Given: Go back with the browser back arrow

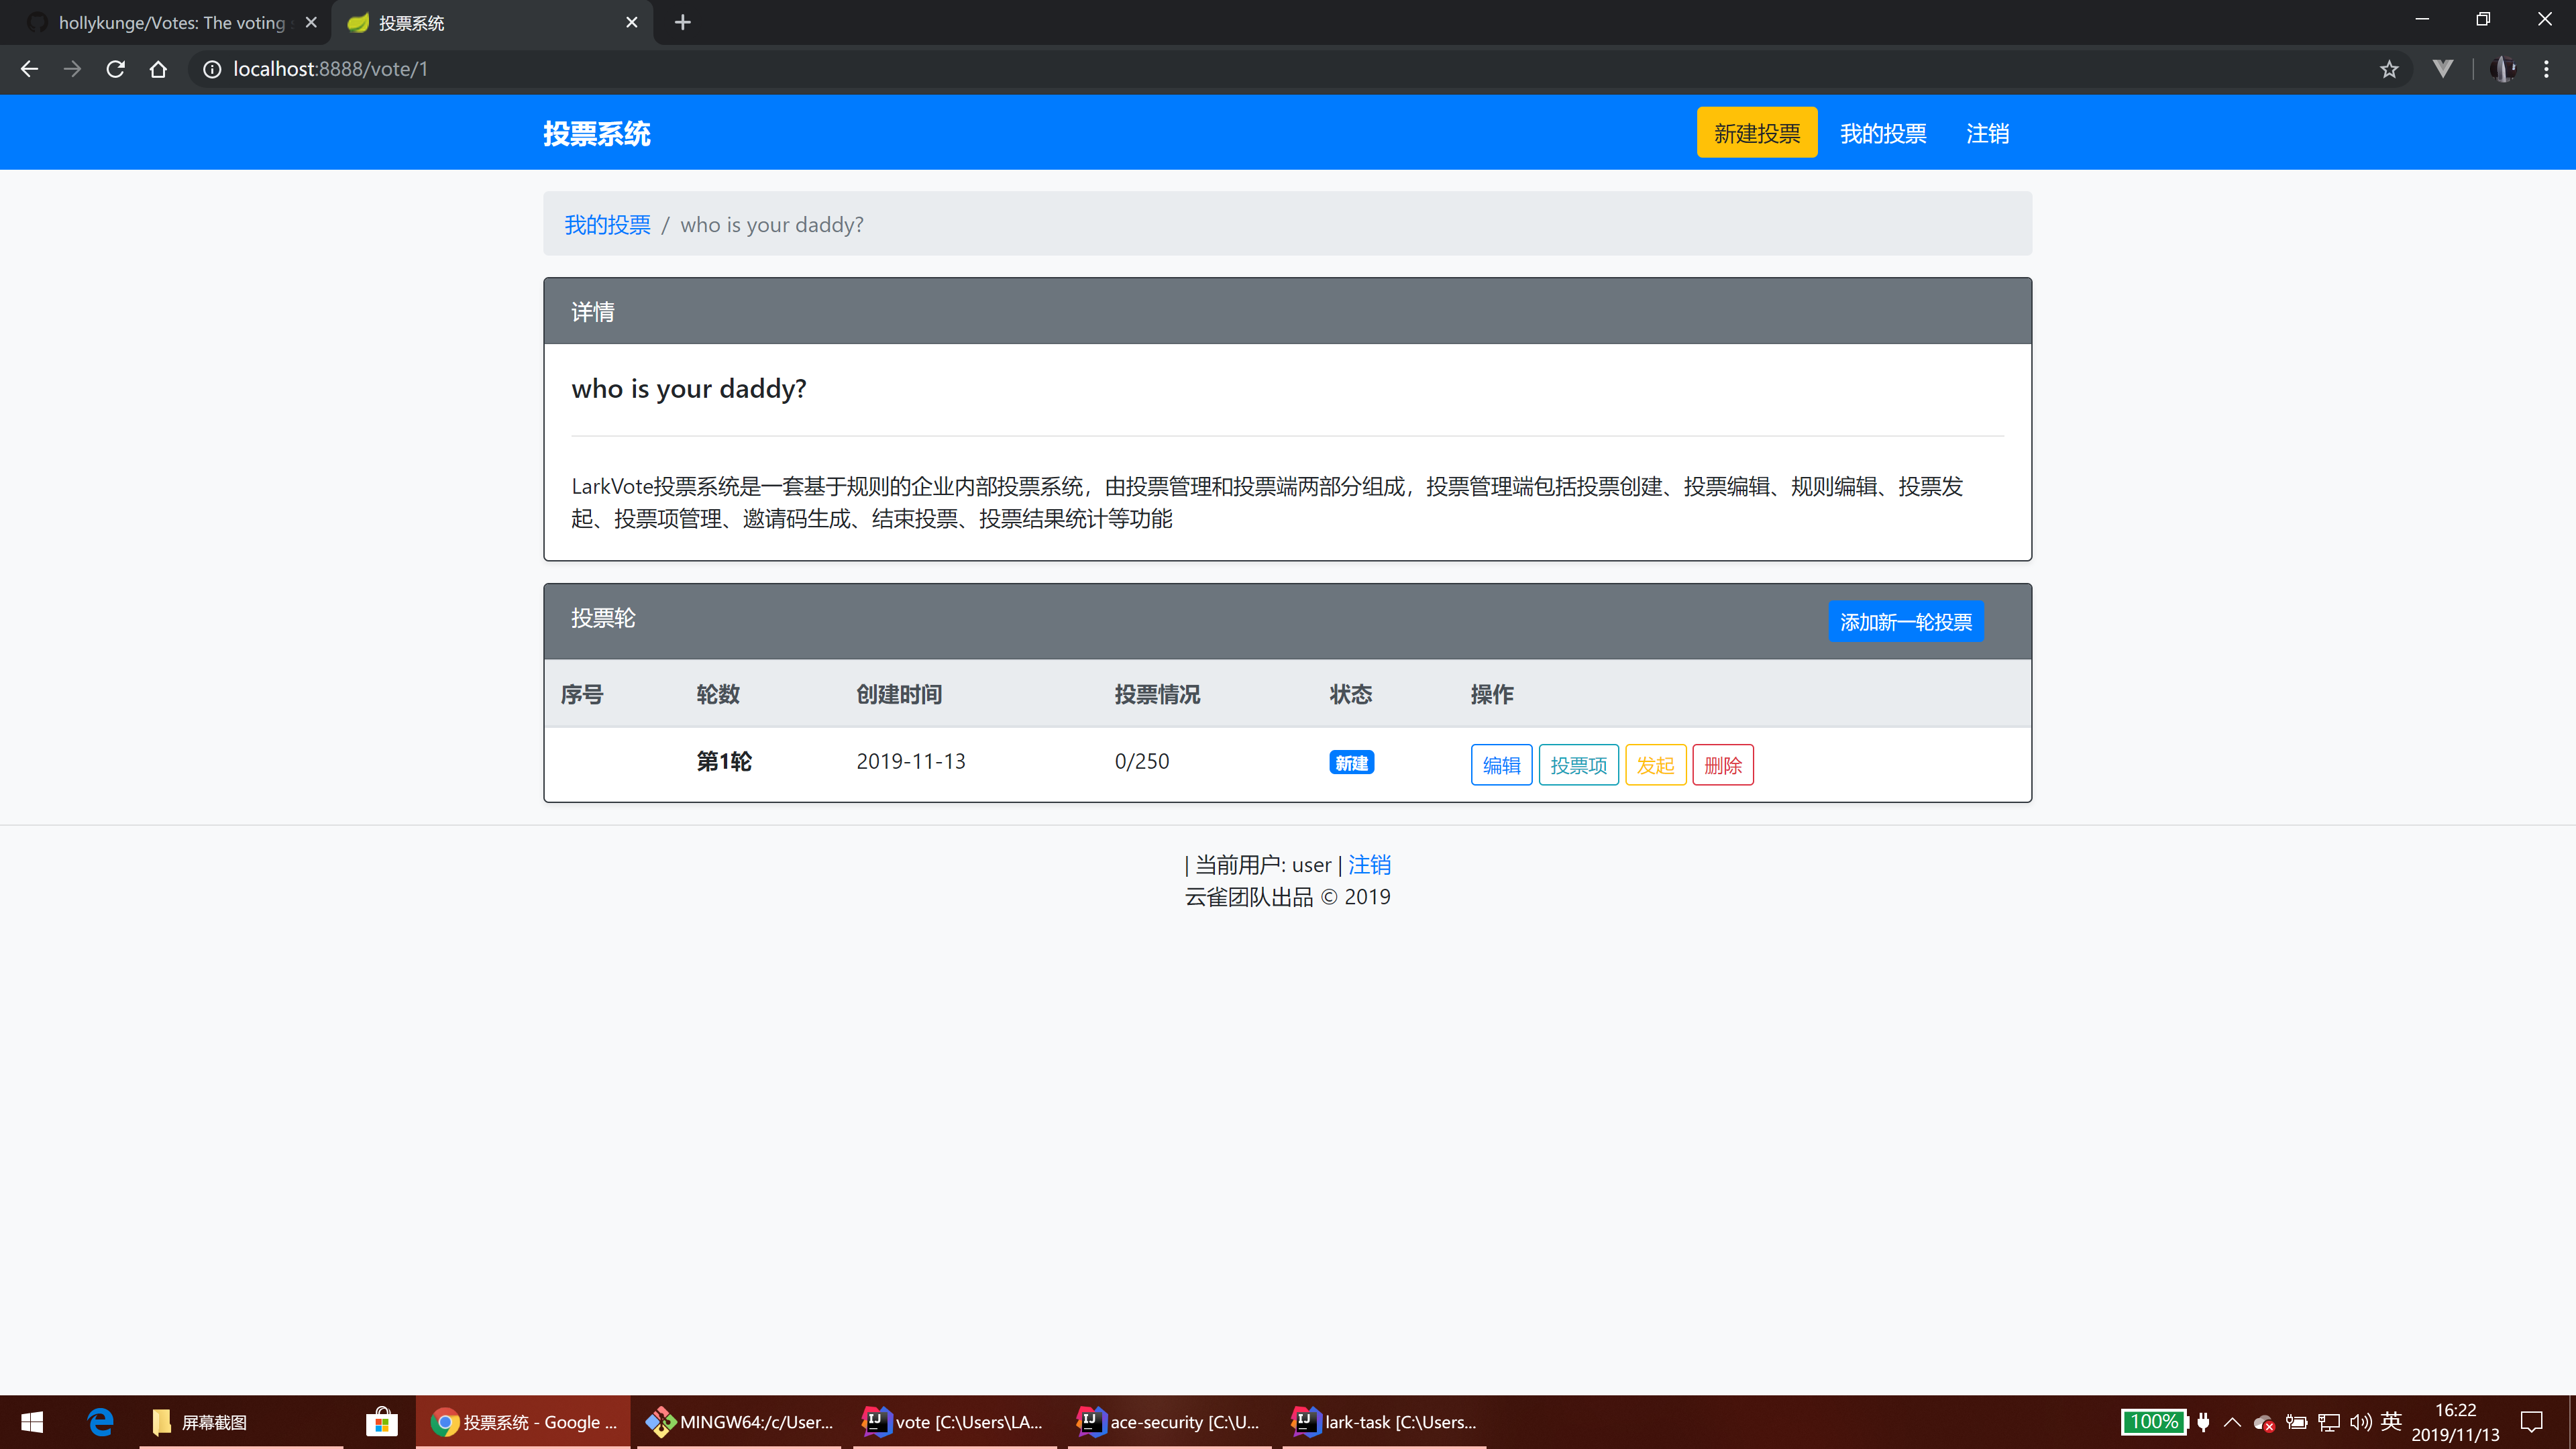Looking at the screenshot, I should point(29,69).
